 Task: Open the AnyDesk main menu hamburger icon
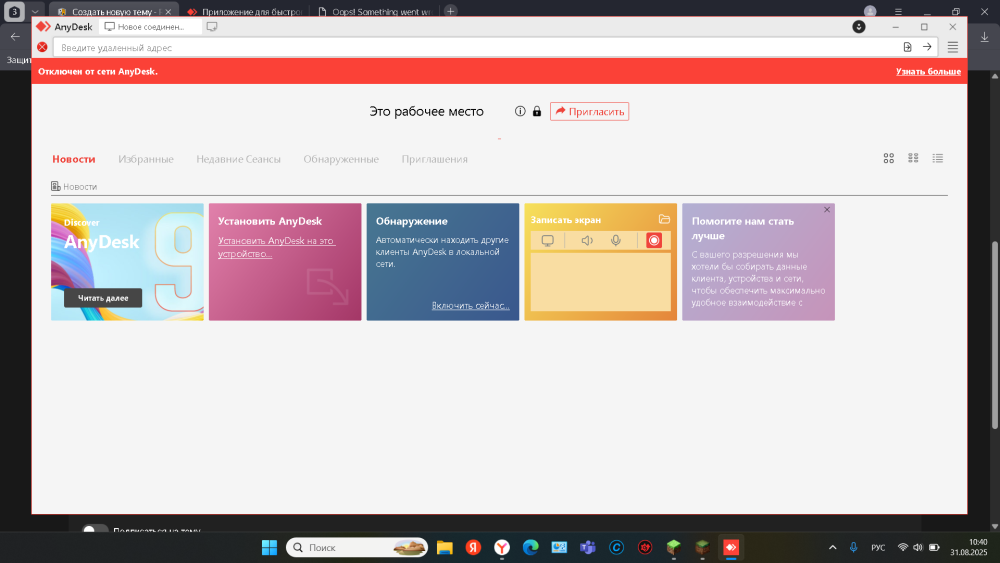(x=952, y=47)
